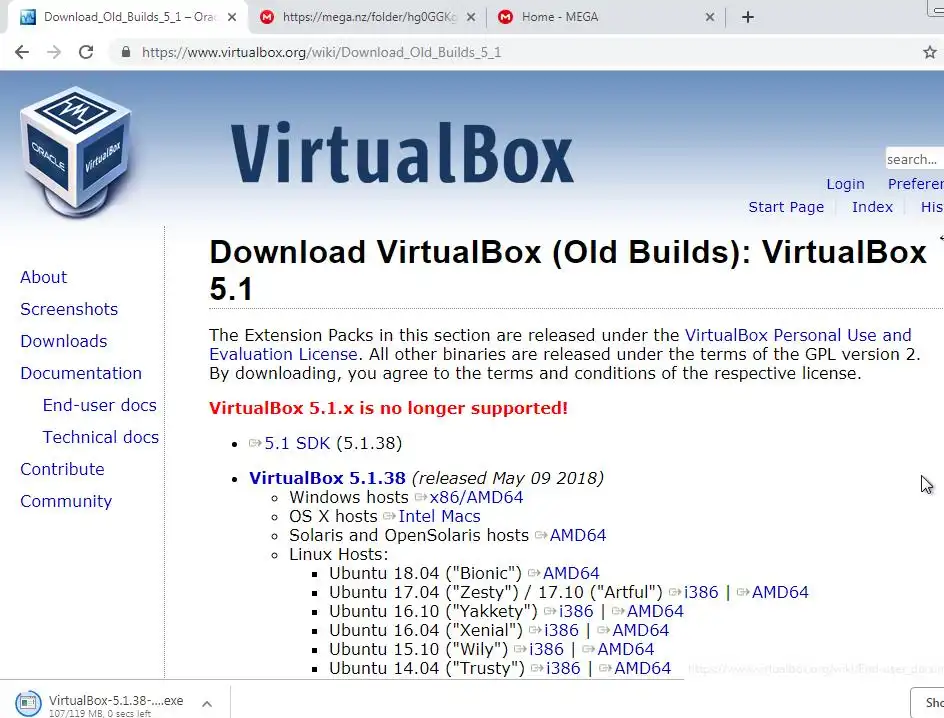
Task: Open the Community sidebar link
Action: click(x=66, y=501)
